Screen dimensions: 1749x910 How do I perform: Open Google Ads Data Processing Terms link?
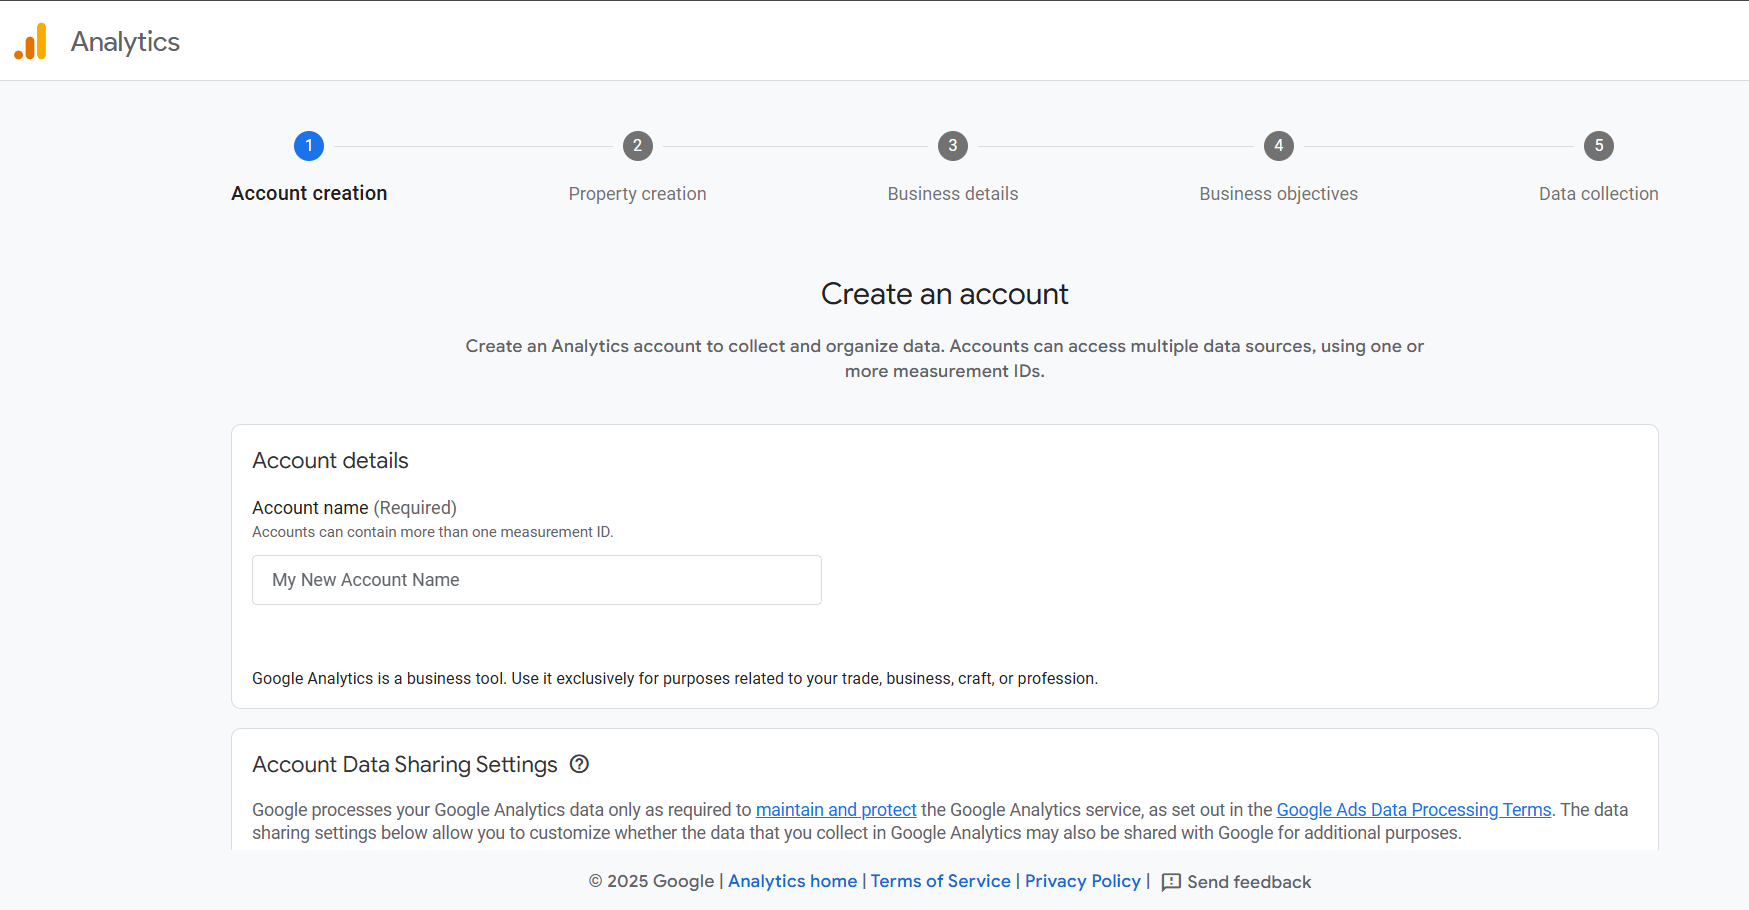tap(1413, 810)
